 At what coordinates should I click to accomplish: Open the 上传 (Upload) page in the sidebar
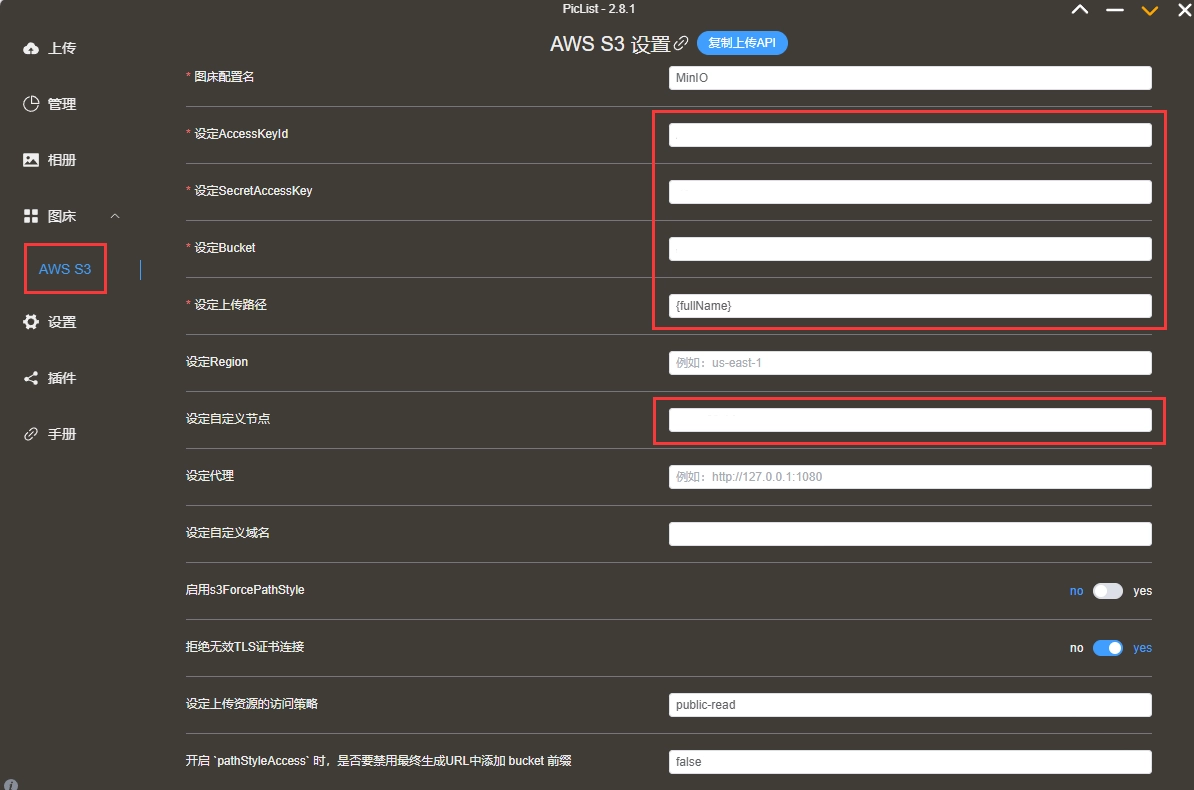point(49,47)
